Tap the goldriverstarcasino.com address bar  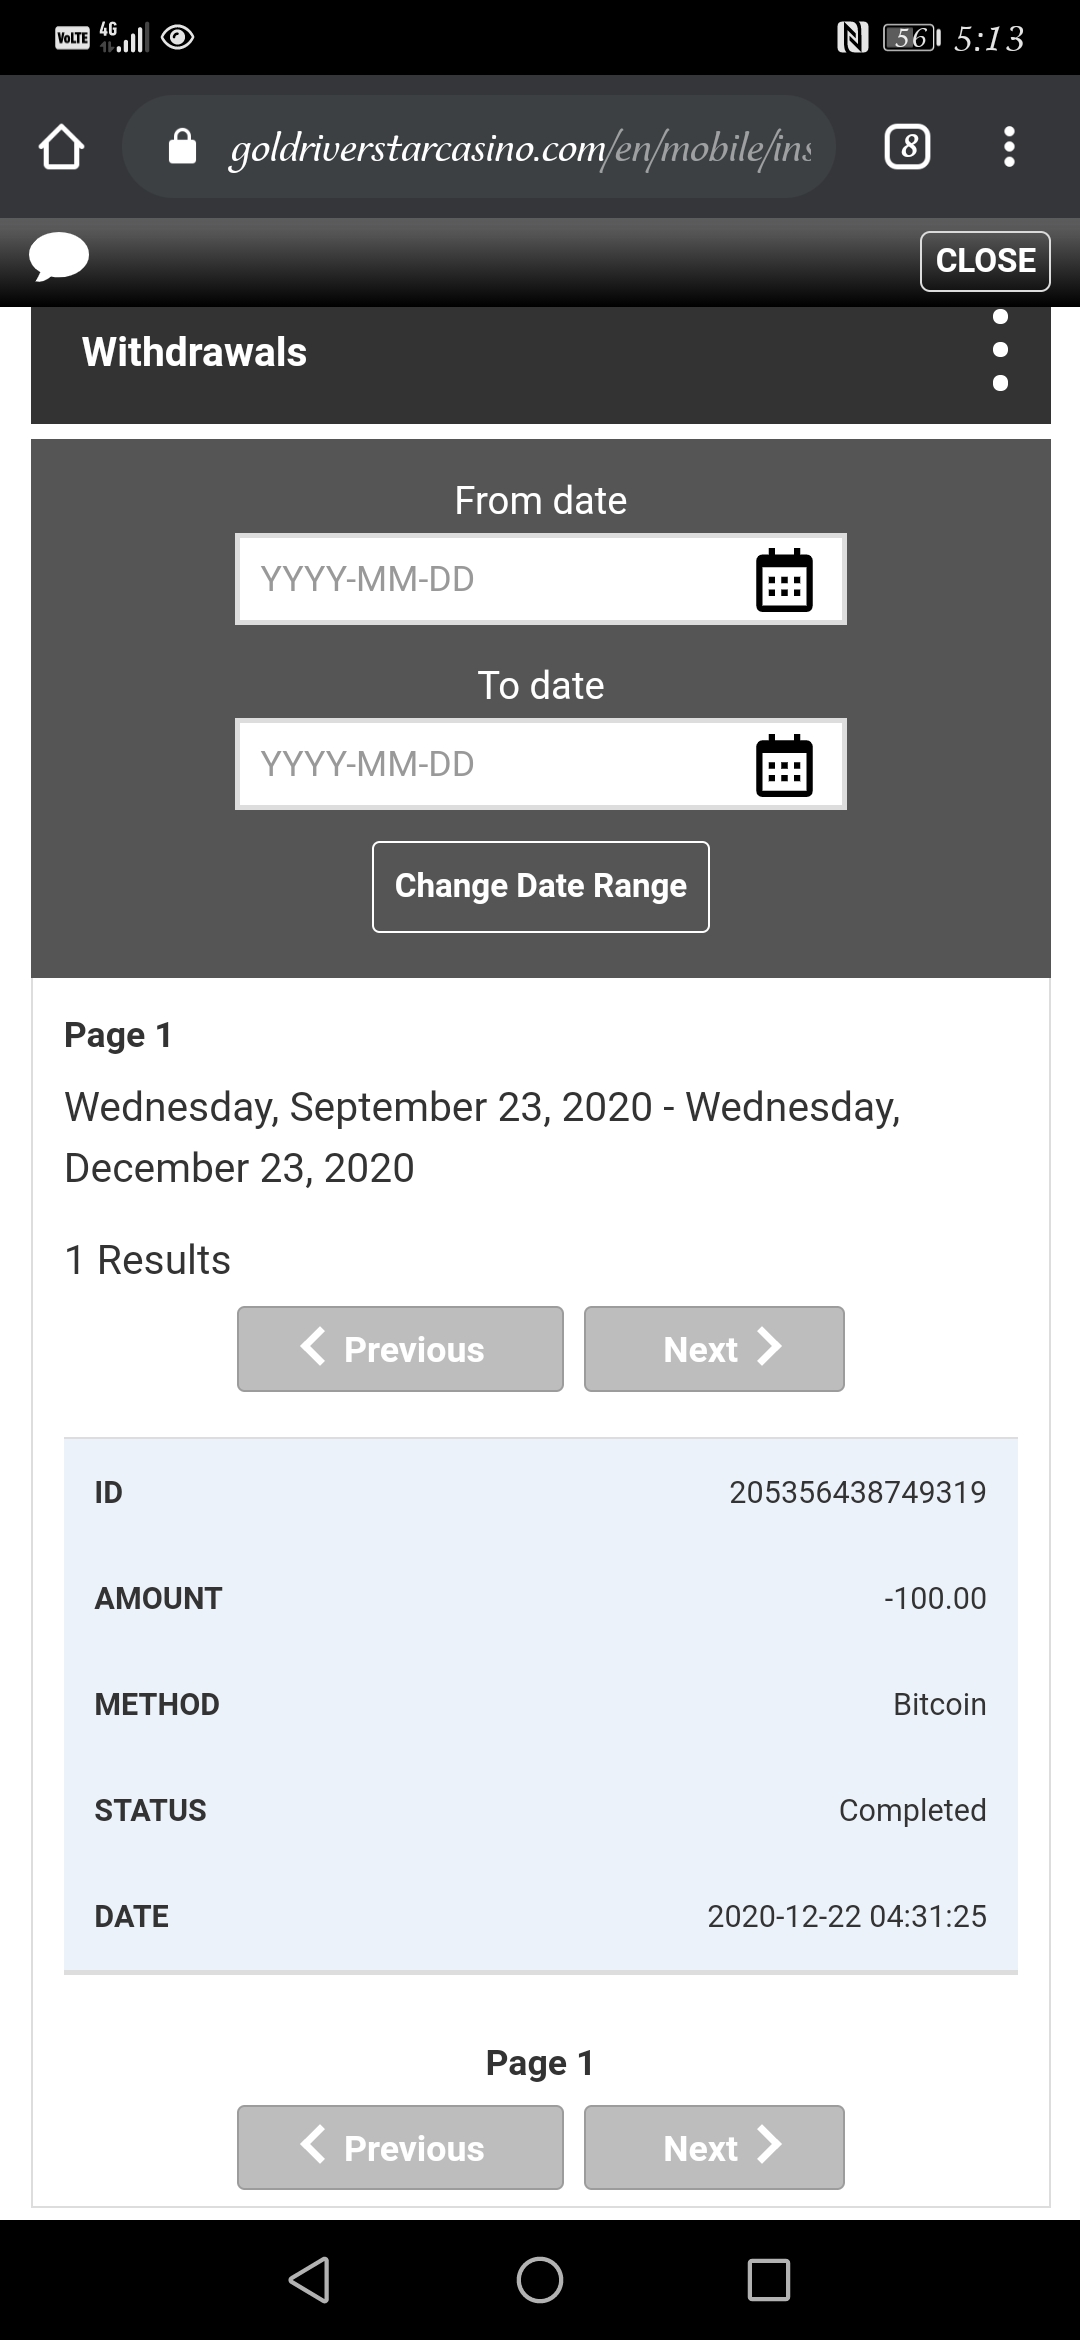(x=521, y=148)
